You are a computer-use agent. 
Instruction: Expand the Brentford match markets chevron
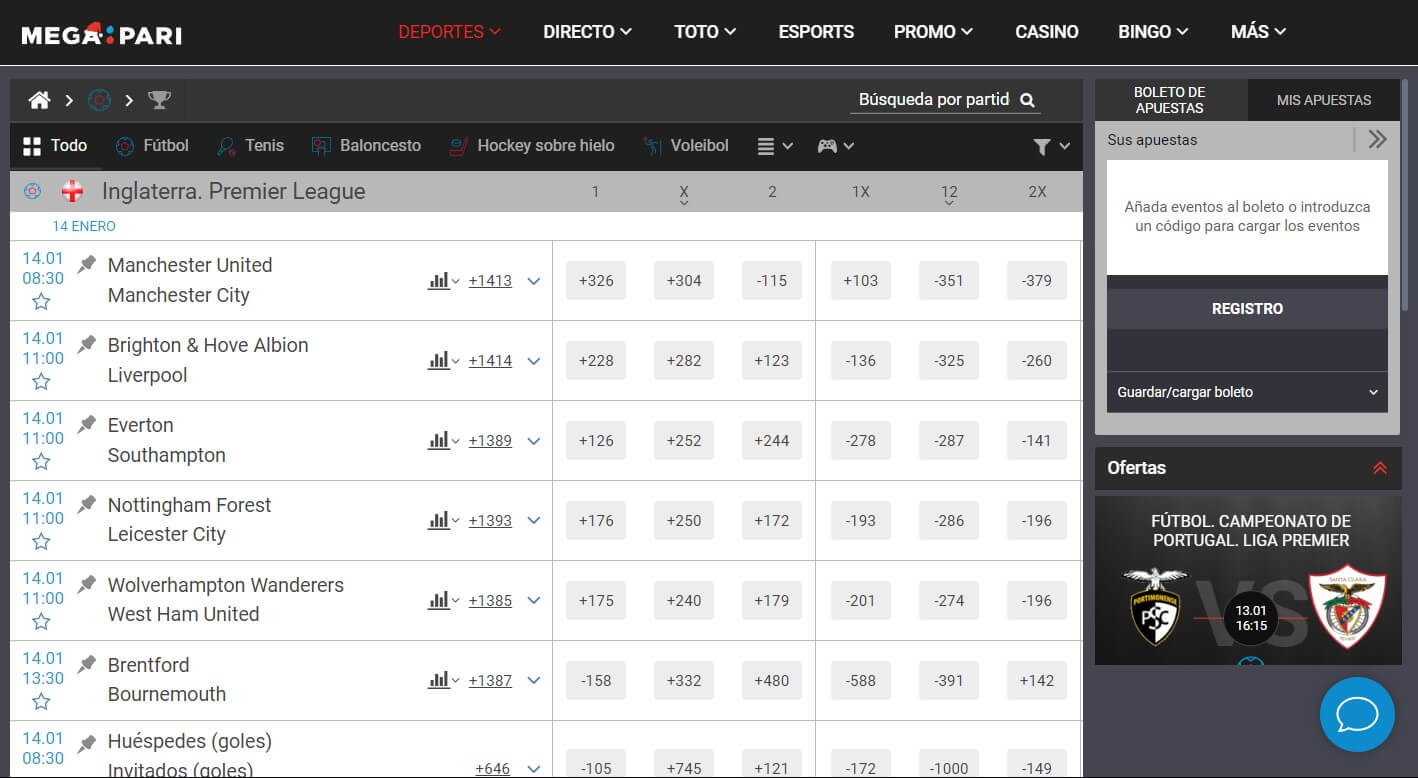pyautogui.click(x=534, y=681)
